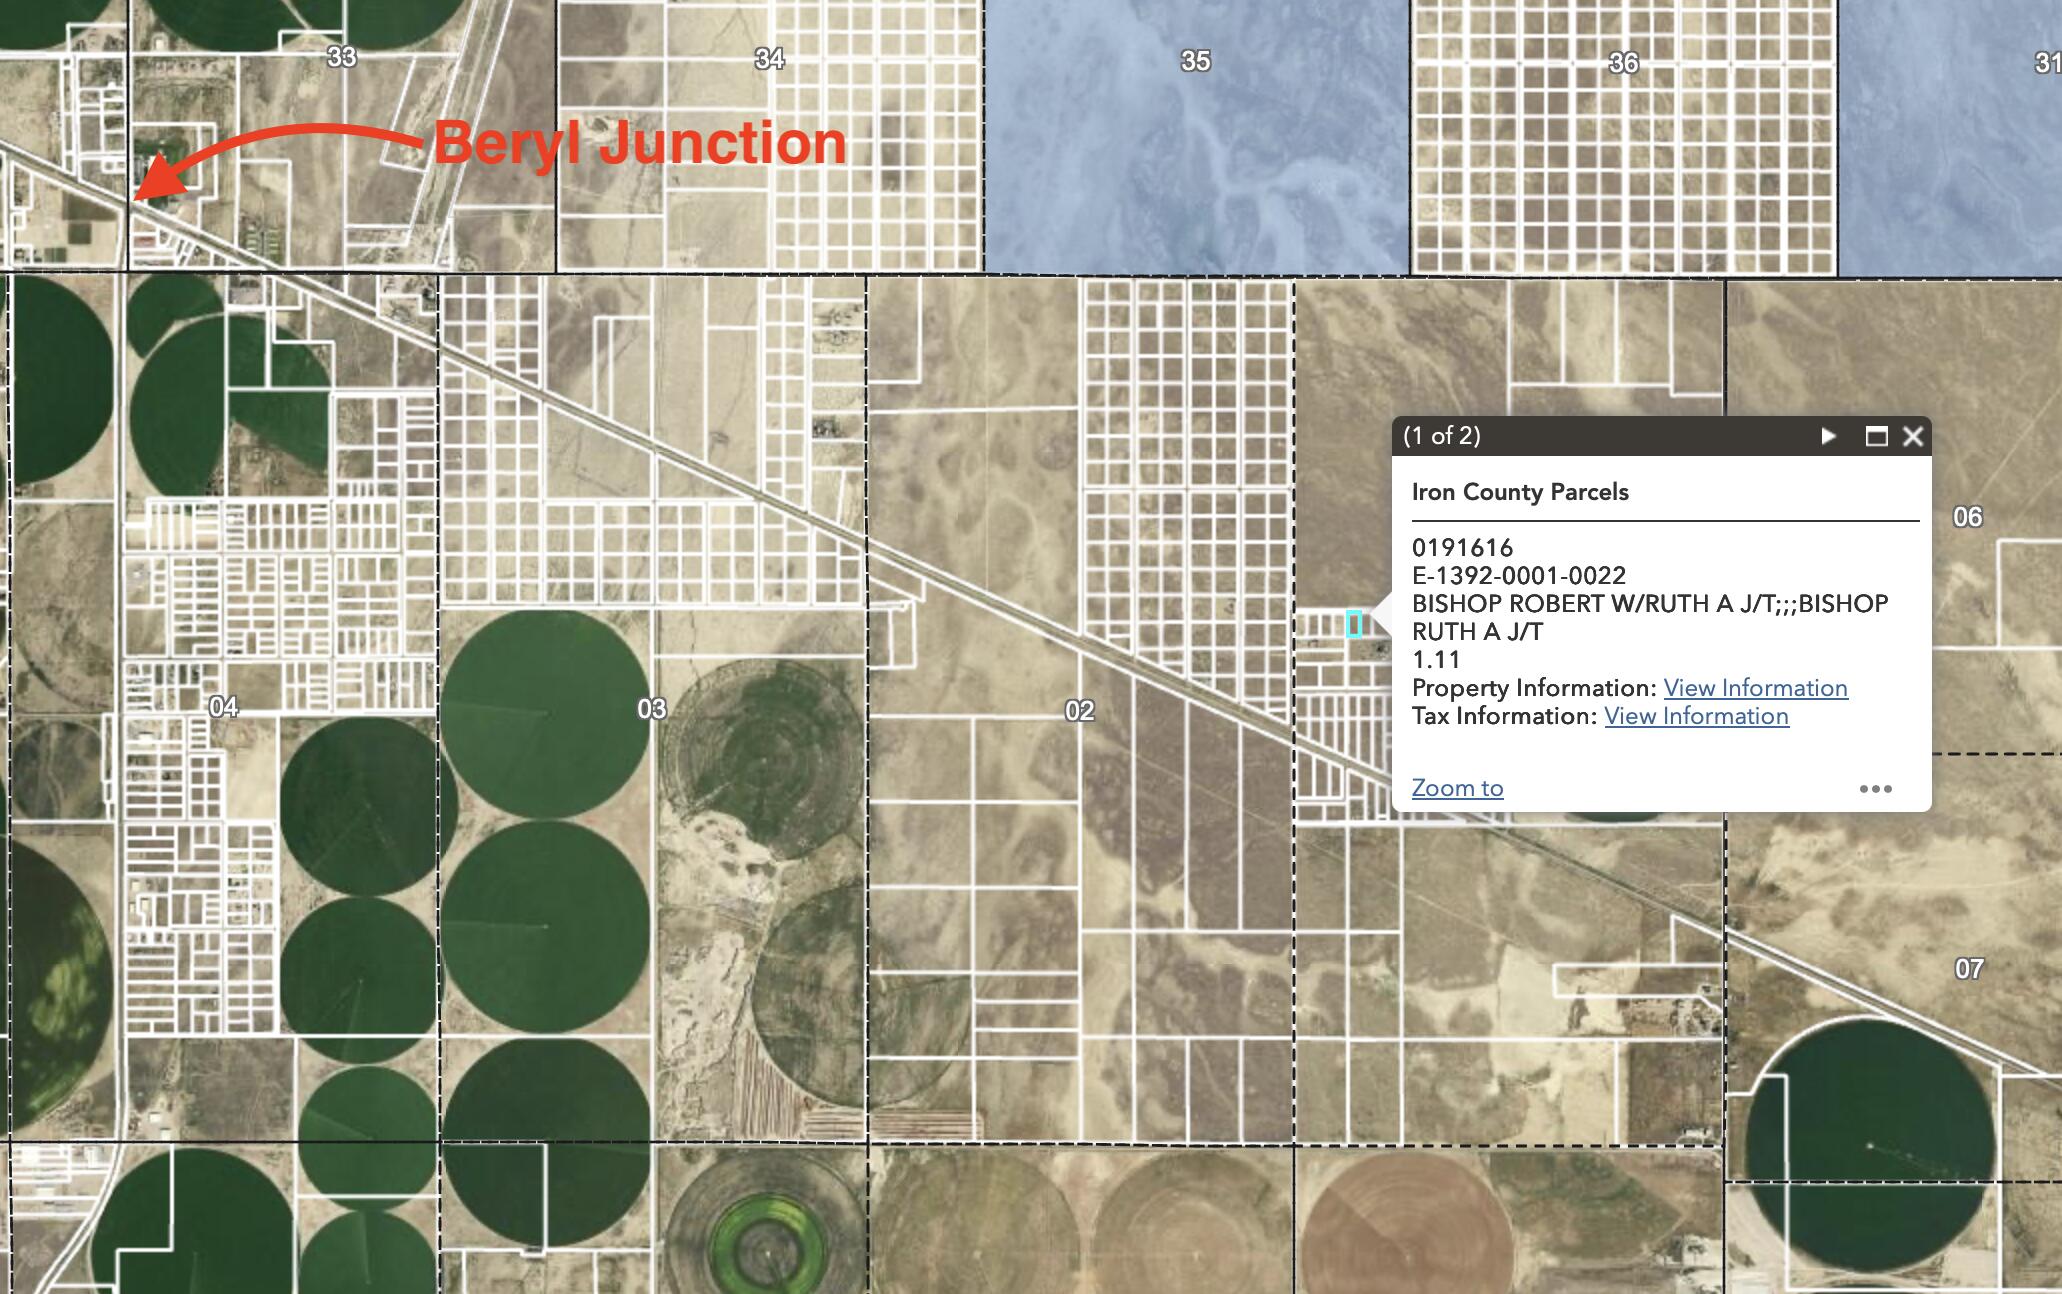This screenshot has width=2062, height=1294.
Task: Click section label 04 on map
Action: (x=223, y=707)
